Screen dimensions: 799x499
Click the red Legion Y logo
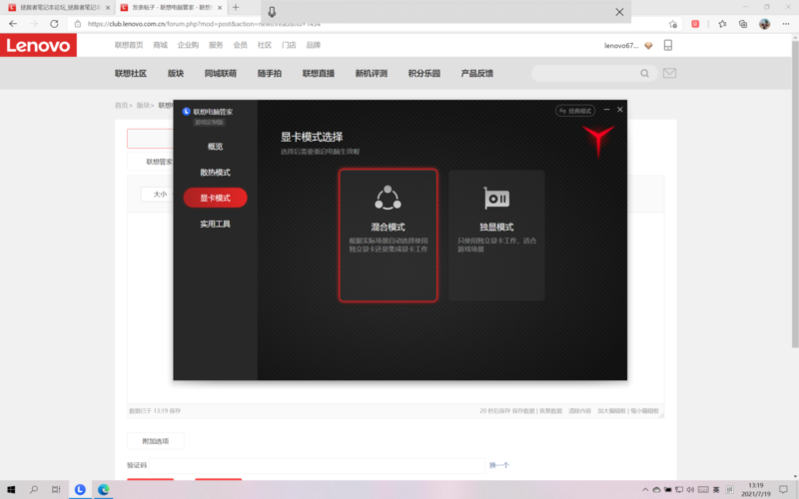click(x=598, y=141)
